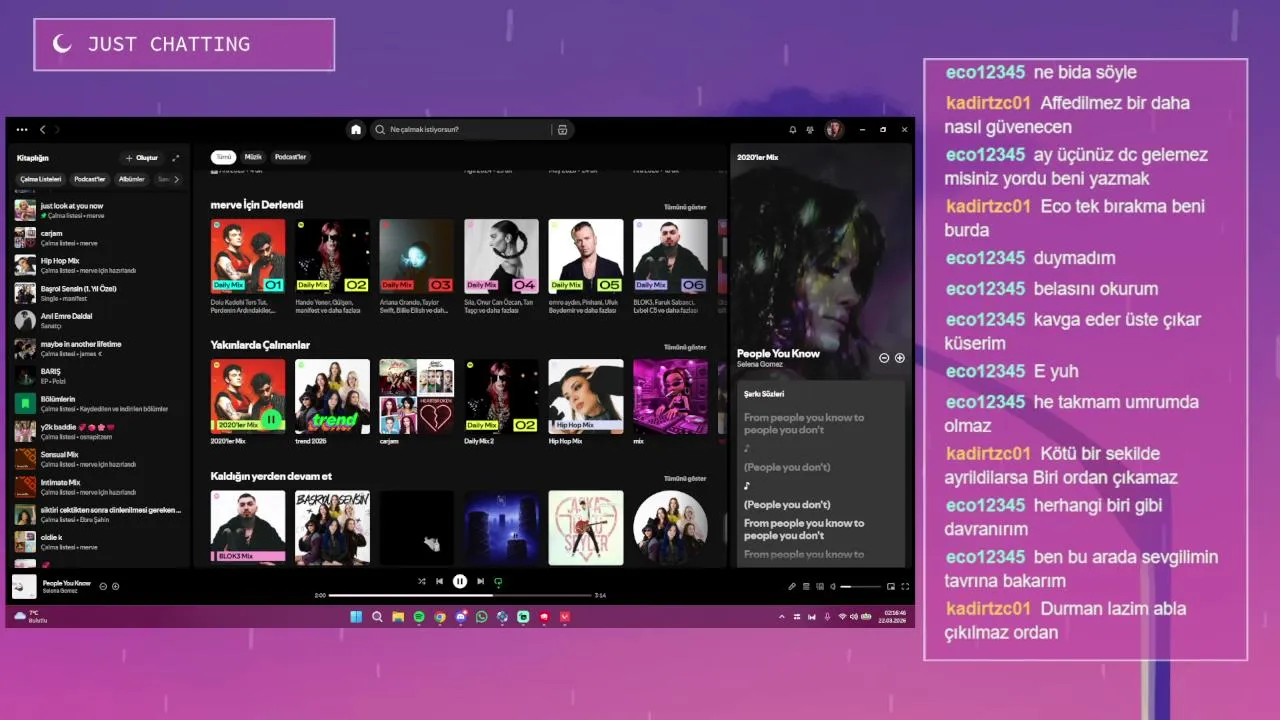Open Kitaplığın library heading
1280x720 pixels.
[x=33, y=158]
